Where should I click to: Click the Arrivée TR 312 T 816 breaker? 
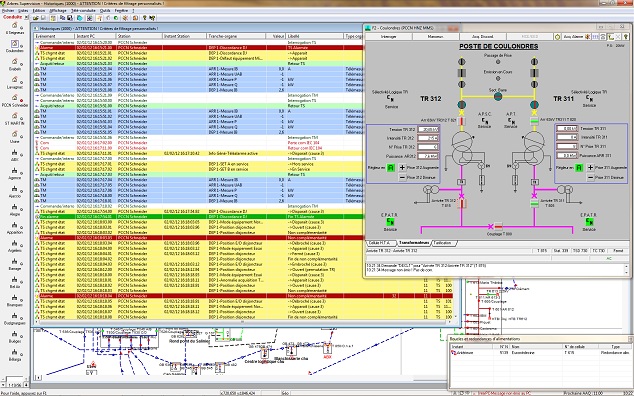click(461, 203)
